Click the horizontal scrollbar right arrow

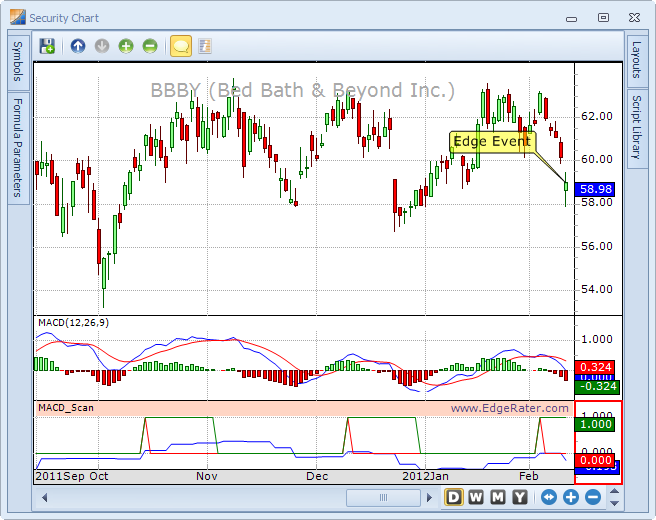(429, 498)
